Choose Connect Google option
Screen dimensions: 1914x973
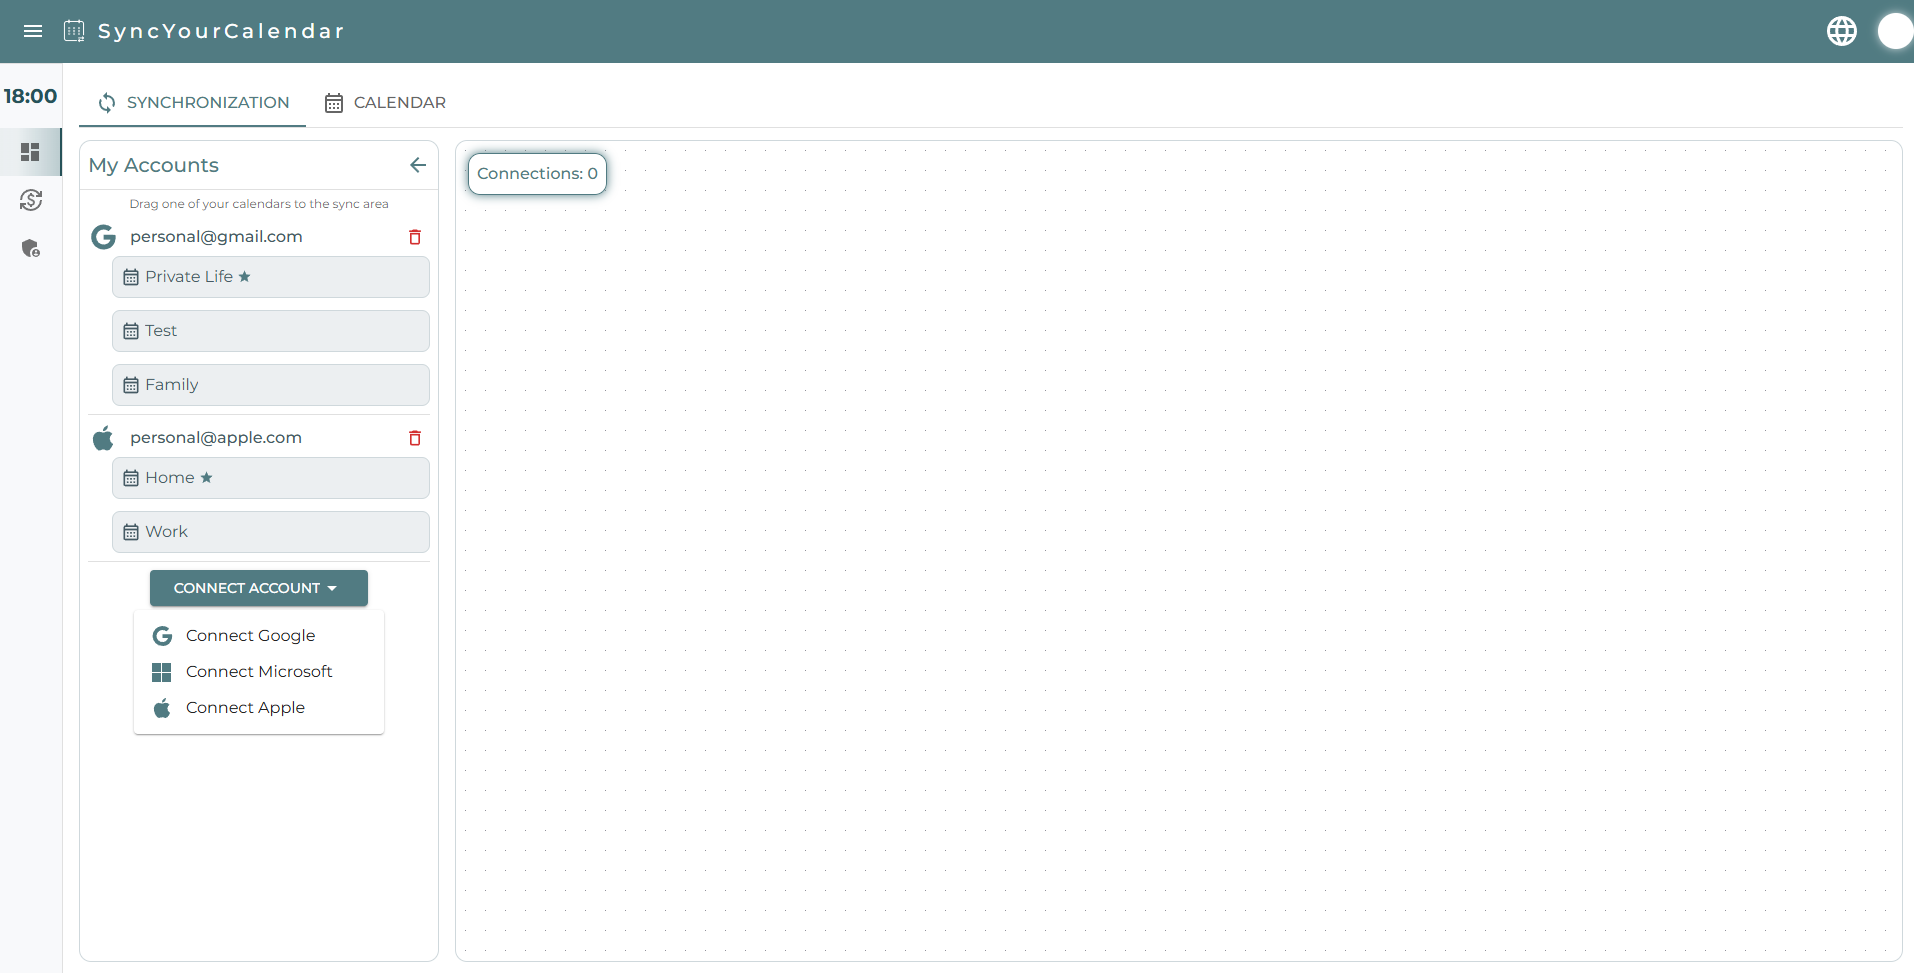[x=250, y=636]
